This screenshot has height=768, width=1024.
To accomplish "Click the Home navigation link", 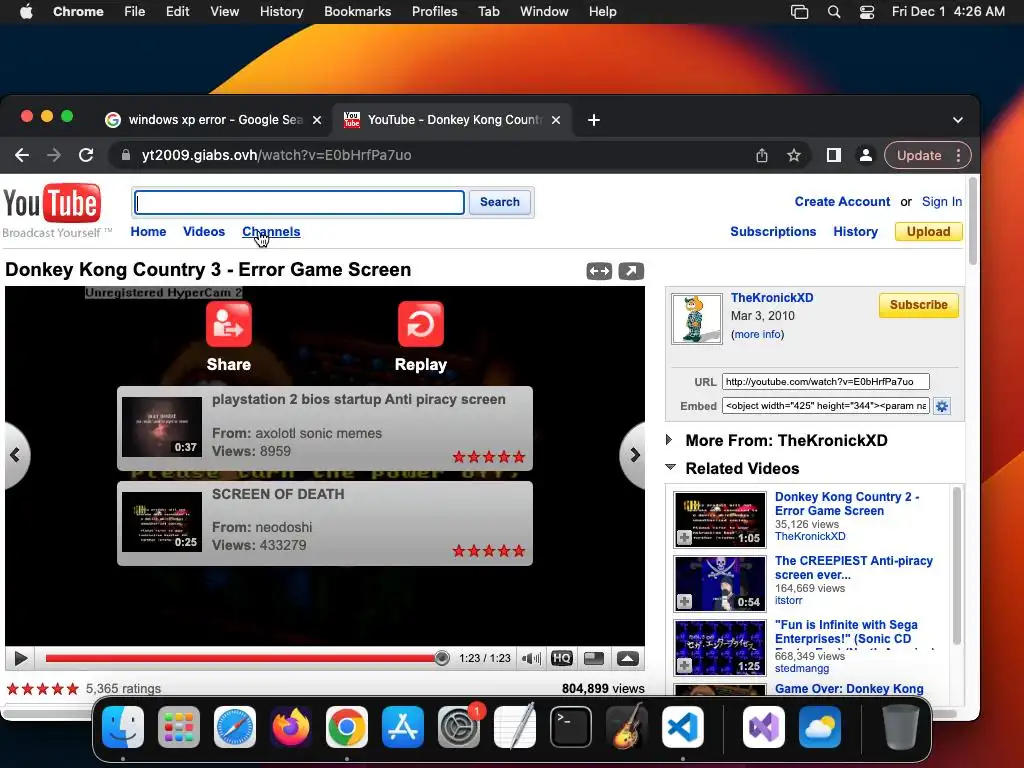I will pyautogui.click(x=148, y=232).
